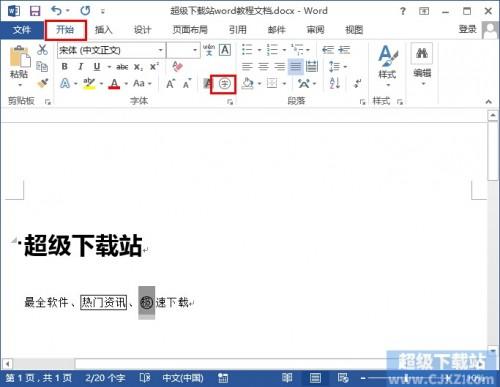500x387 pixels.
Task: Click the Redo/Repeat icon
Action: tap(85, 11)
